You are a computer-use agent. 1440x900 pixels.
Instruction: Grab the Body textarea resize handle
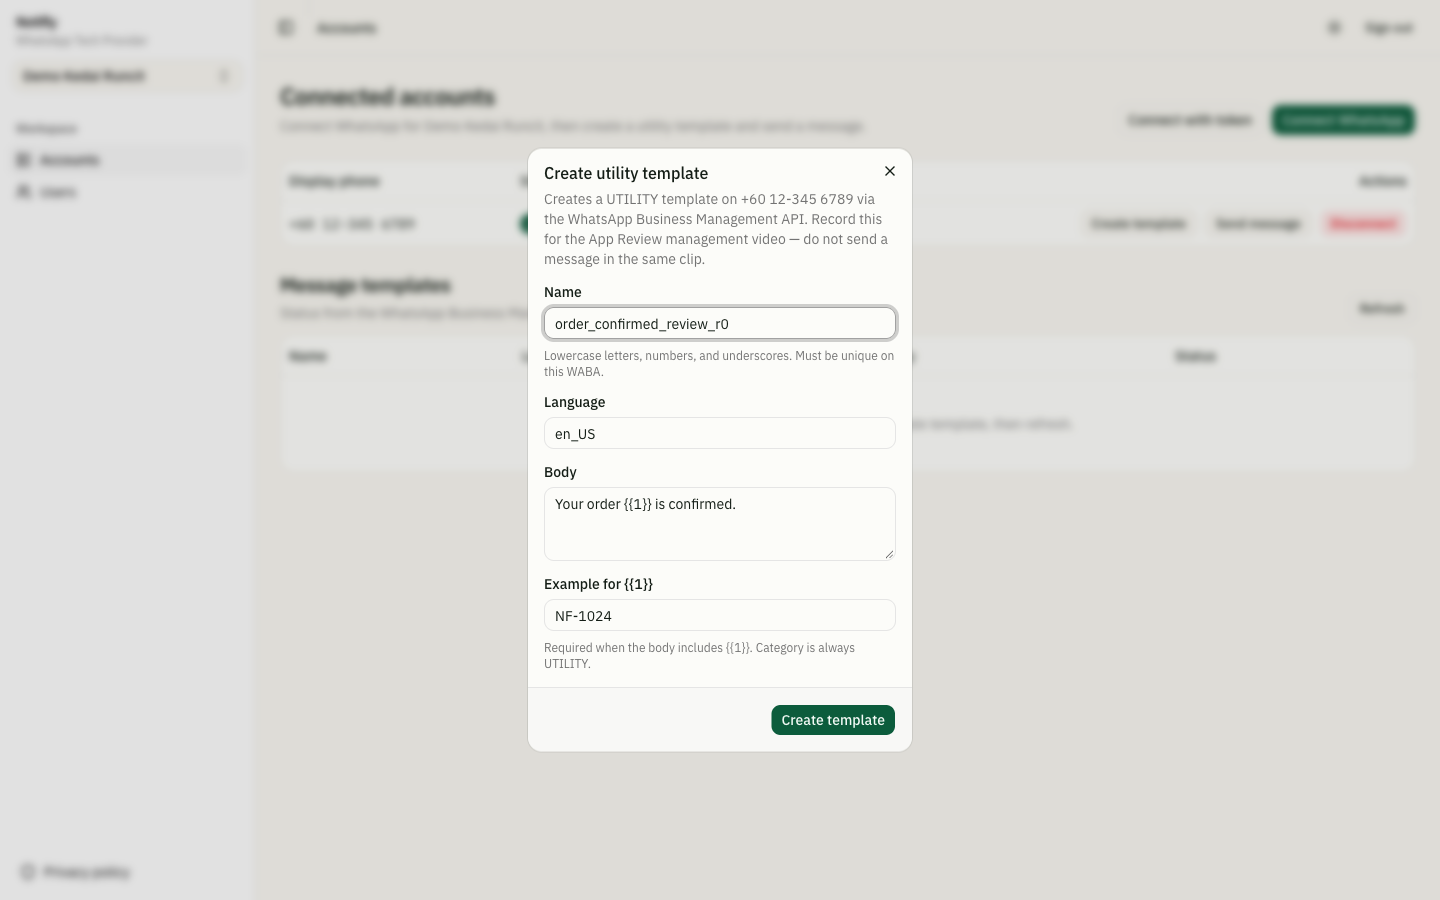click(889, 554)
